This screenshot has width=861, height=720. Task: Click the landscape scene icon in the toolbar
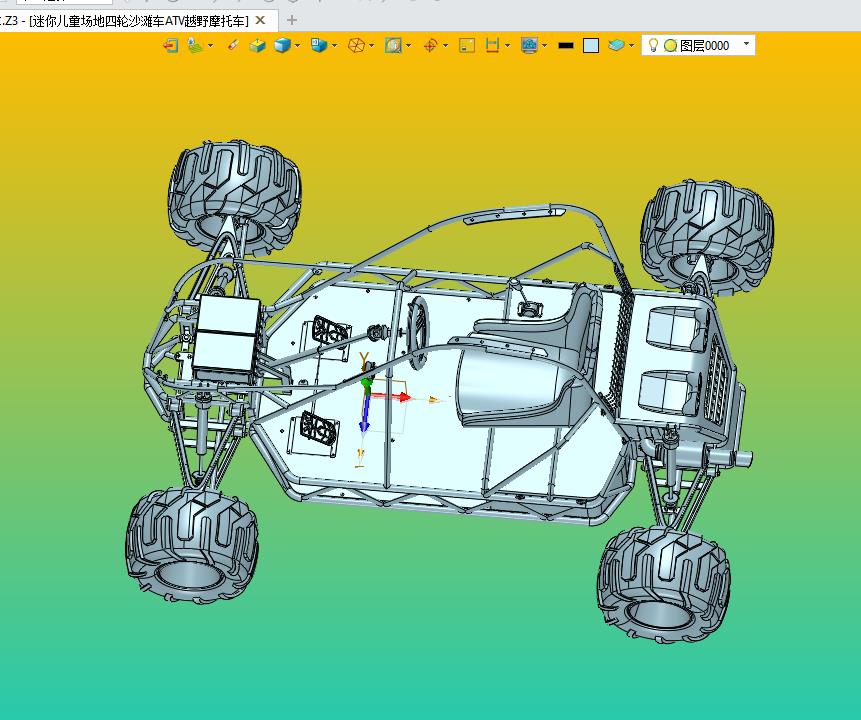[194, 45]
